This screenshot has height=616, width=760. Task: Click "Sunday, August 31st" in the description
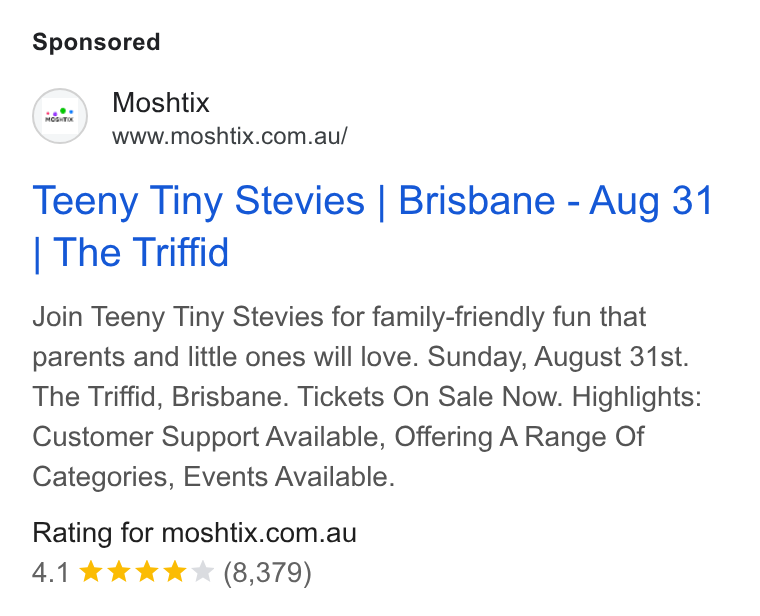pos(557,358)
